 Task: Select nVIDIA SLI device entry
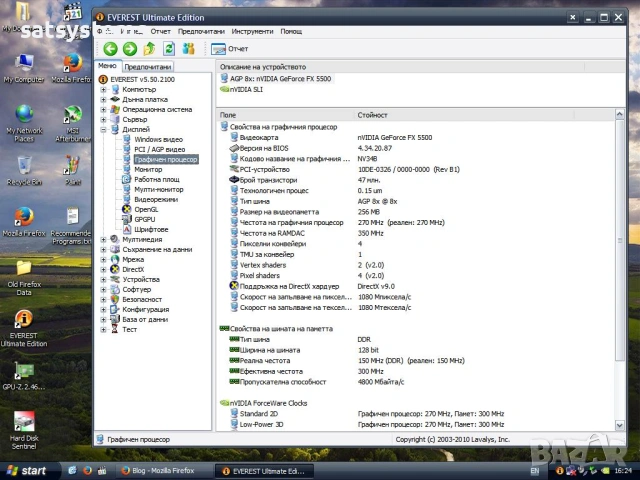point(246,89)
